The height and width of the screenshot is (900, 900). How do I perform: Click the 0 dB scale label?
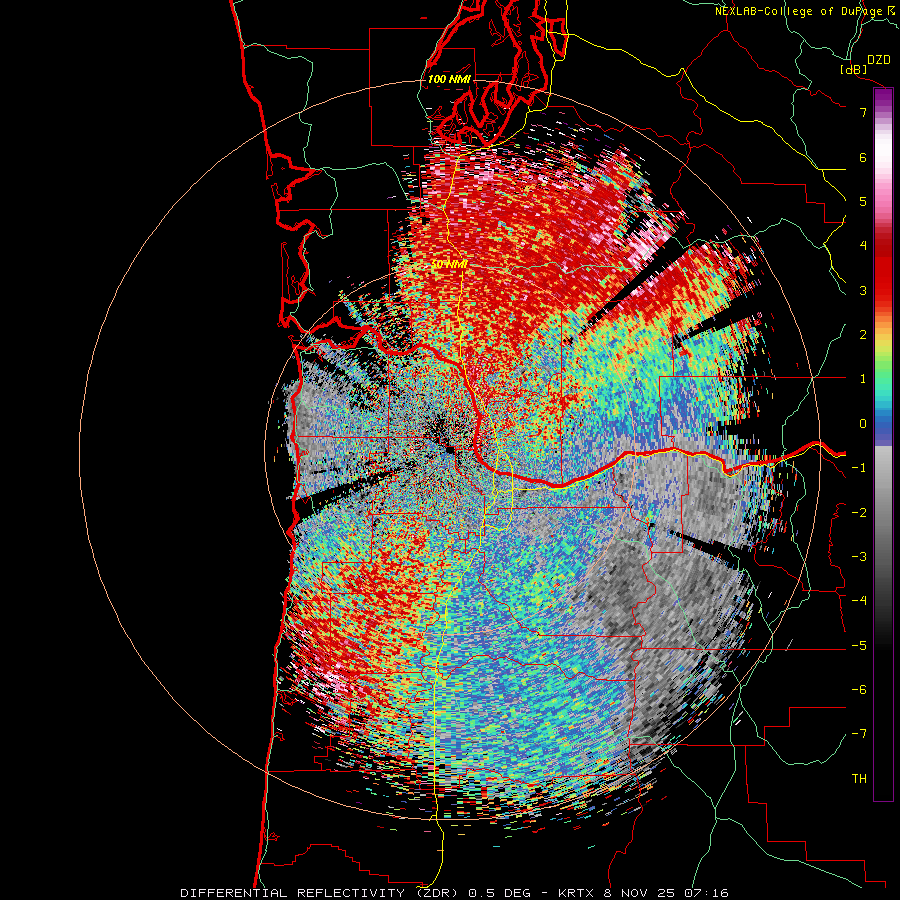[x=863, y=423]
